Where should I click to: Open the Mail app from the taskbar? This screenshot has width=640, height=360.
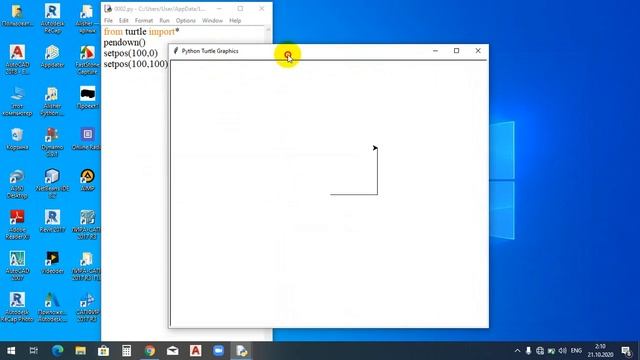173,351
